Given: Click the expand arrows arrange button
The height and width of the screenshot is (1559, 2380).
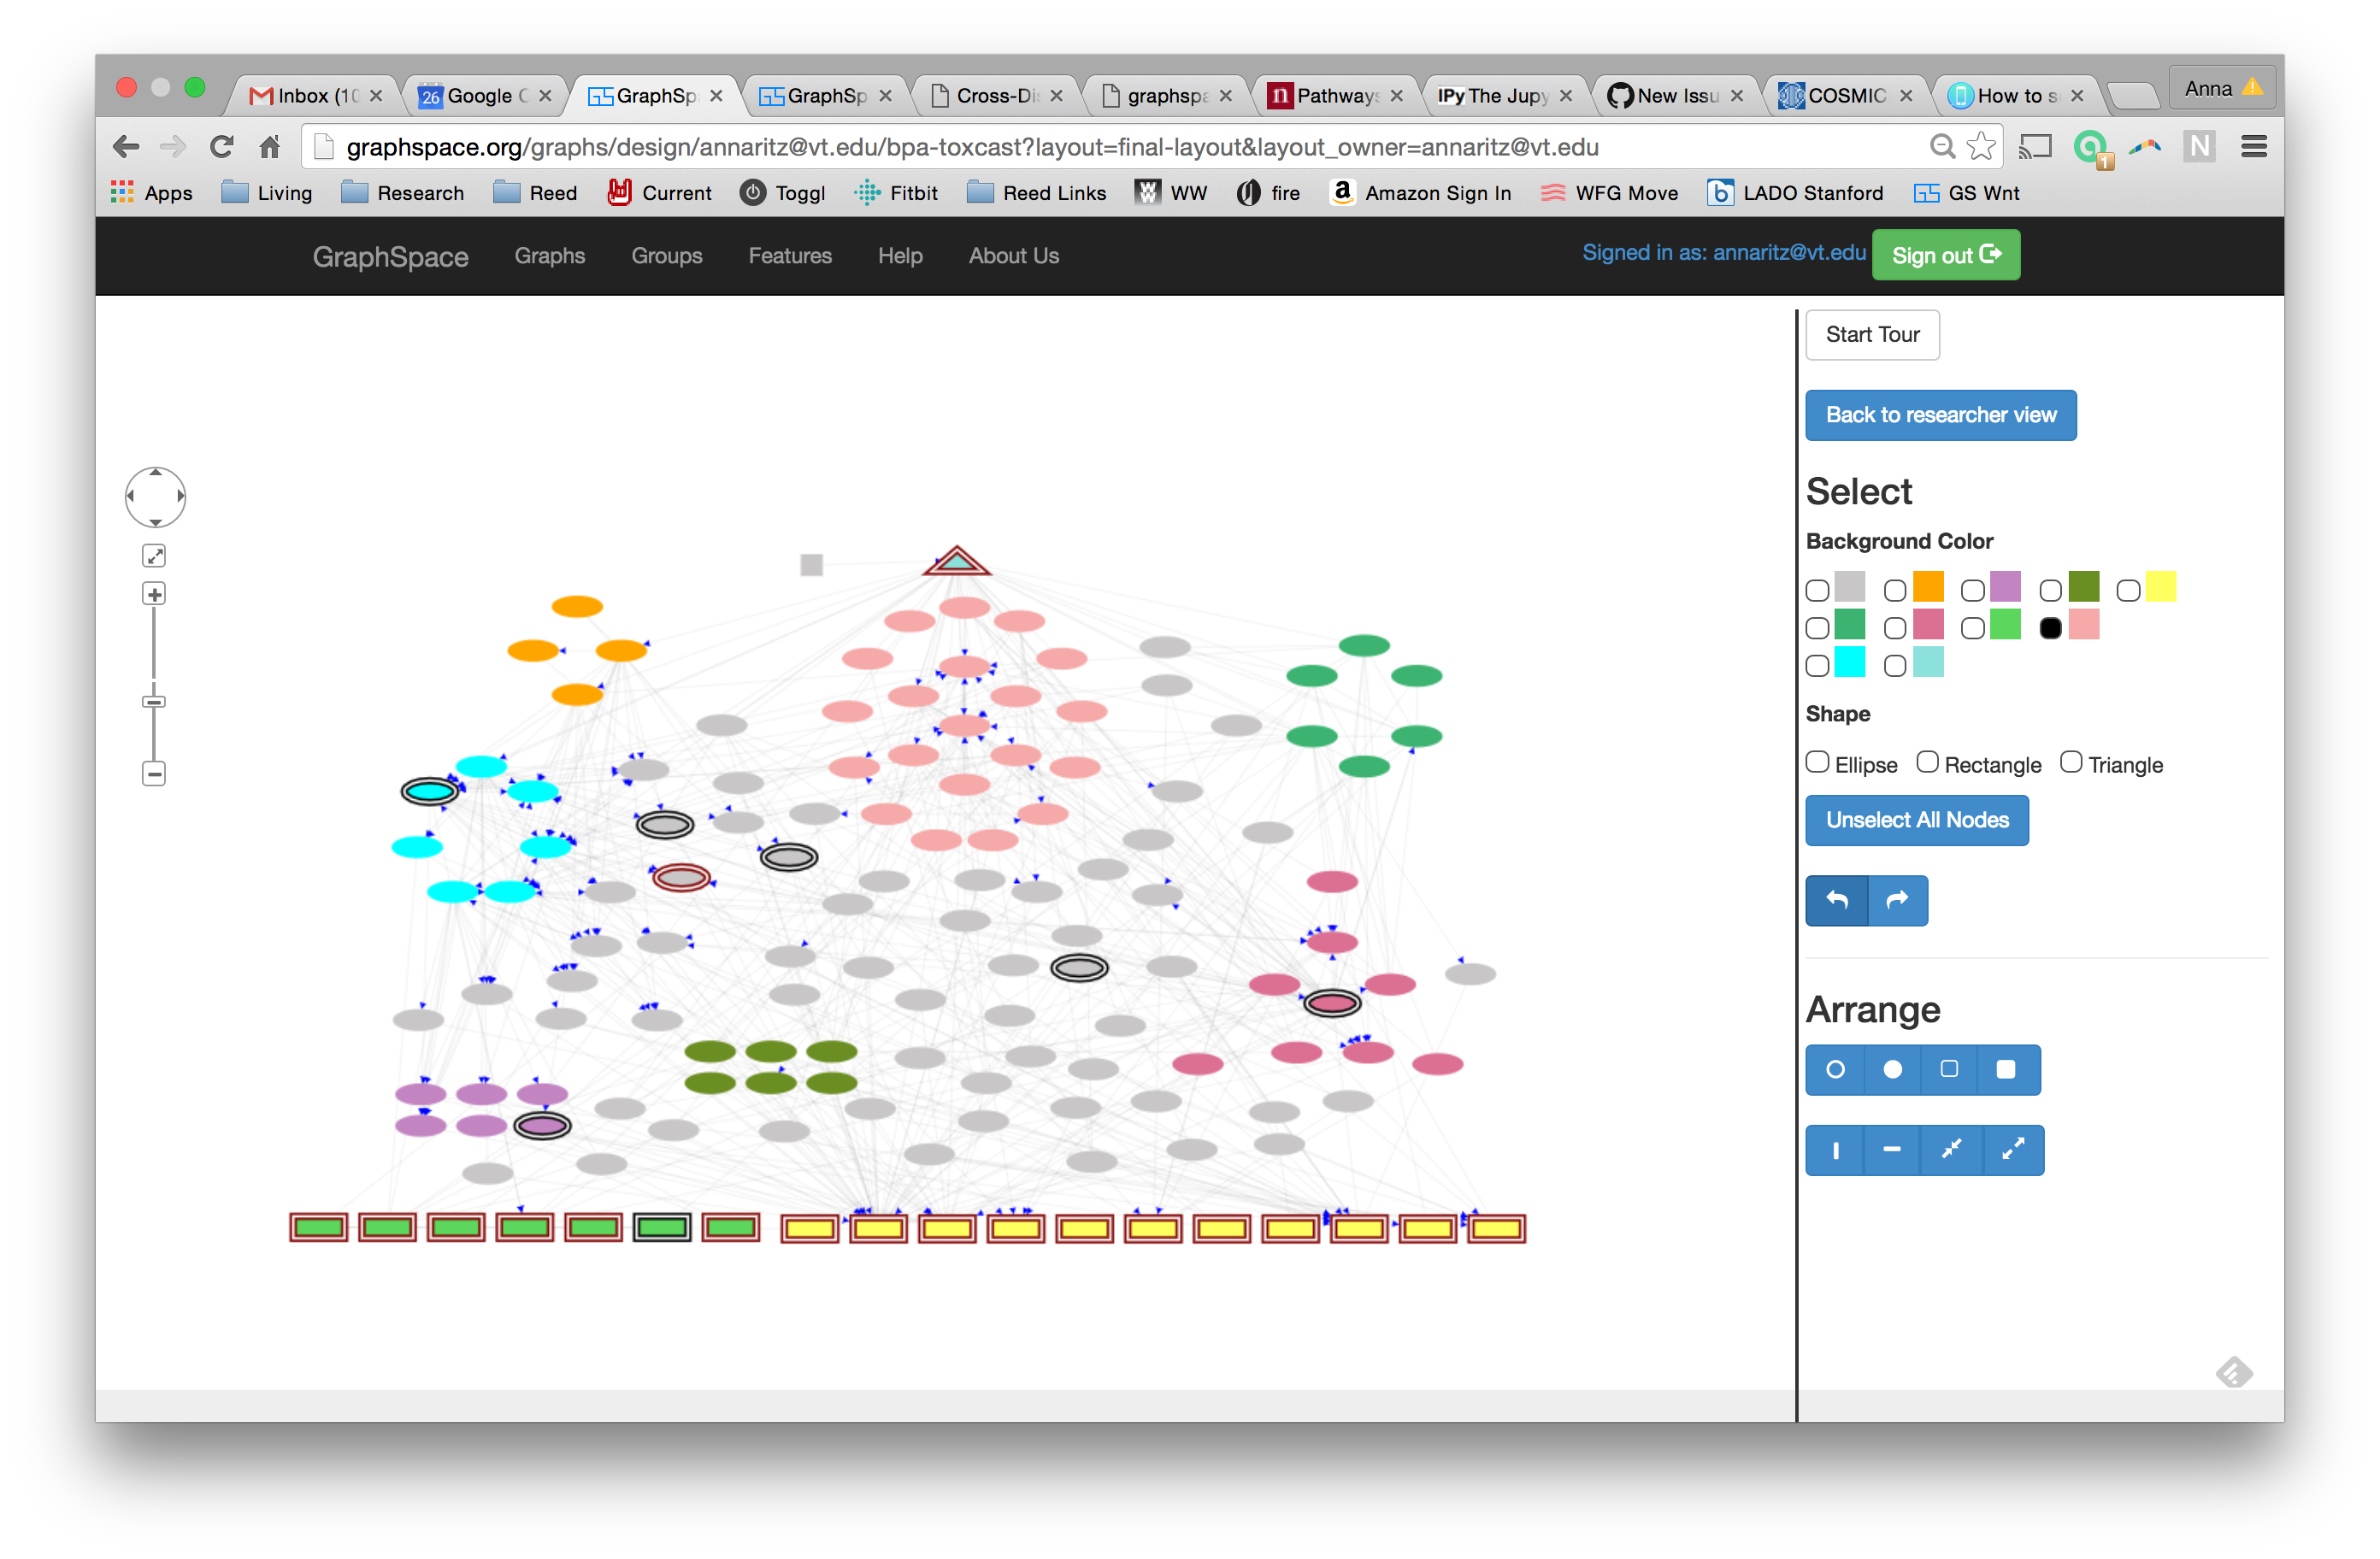Looking at the screenshot, I should pos(2012,1150).
